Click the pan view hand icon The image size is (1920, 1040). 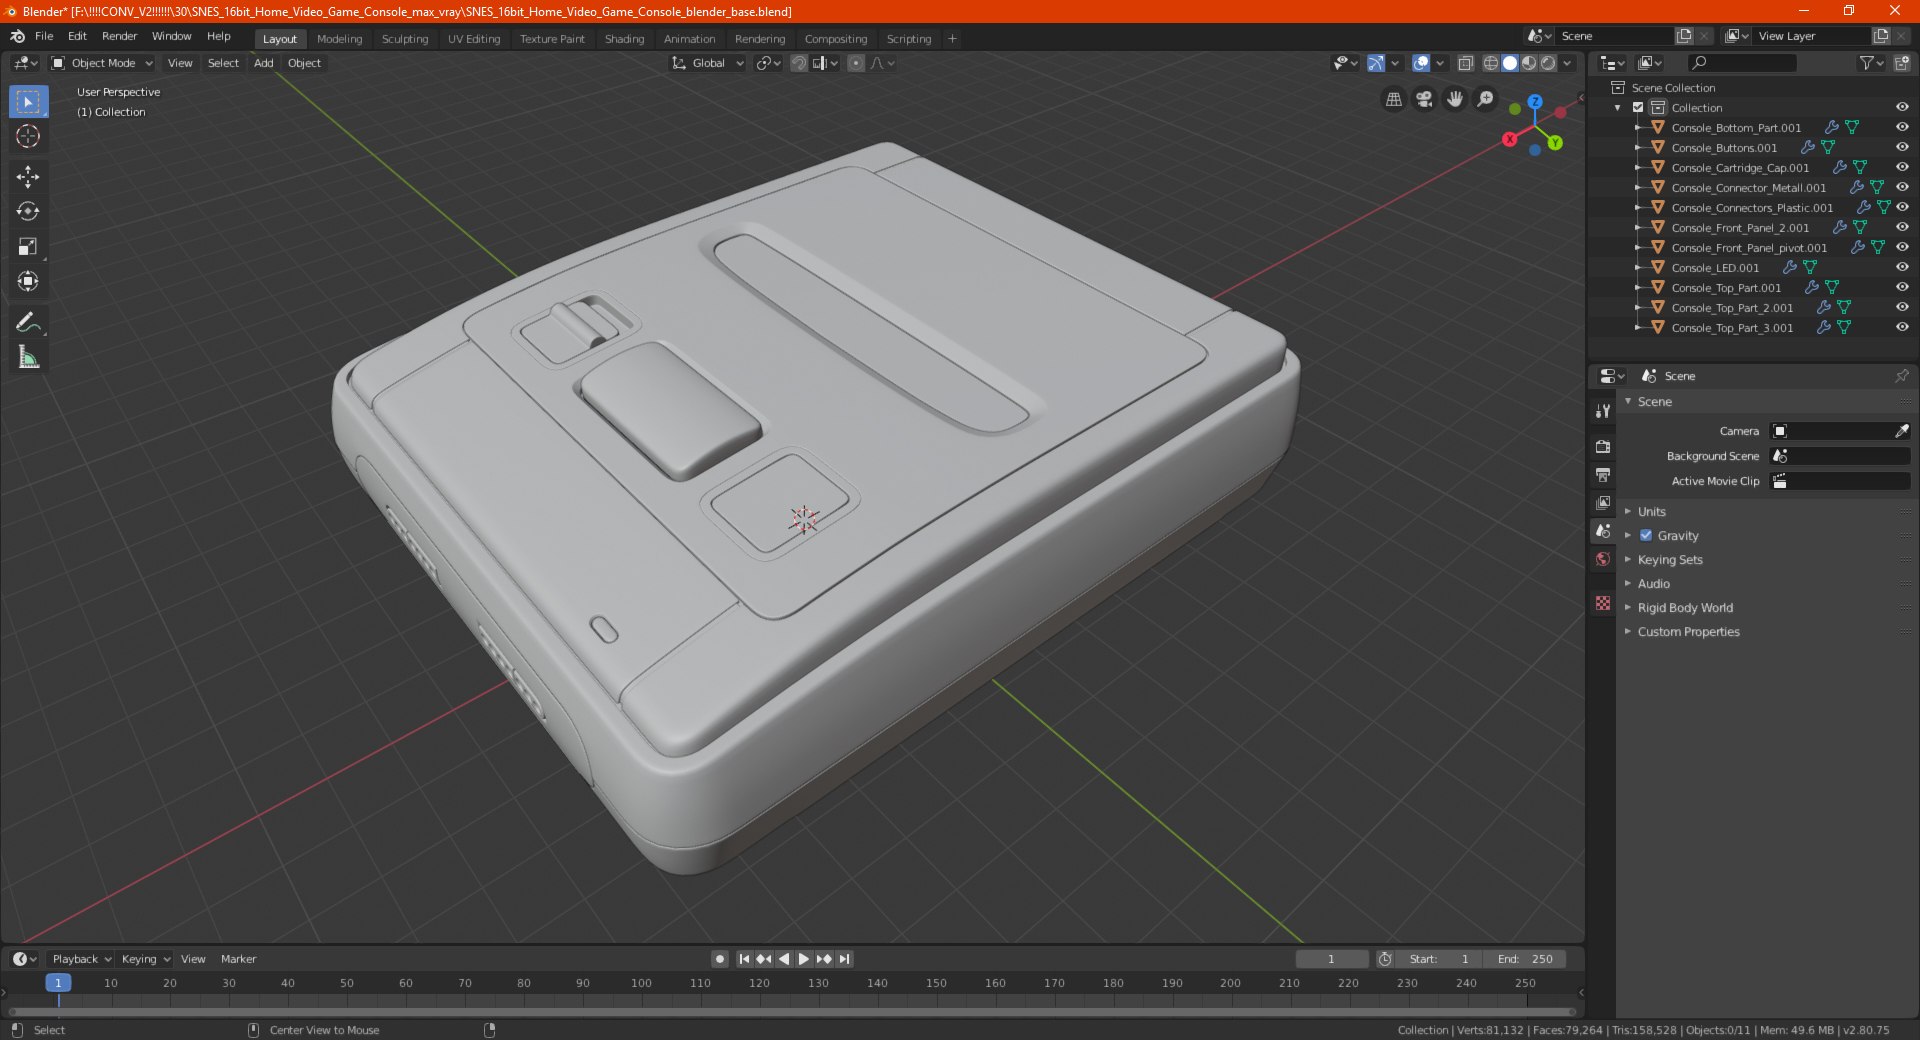click(1455, 99)
